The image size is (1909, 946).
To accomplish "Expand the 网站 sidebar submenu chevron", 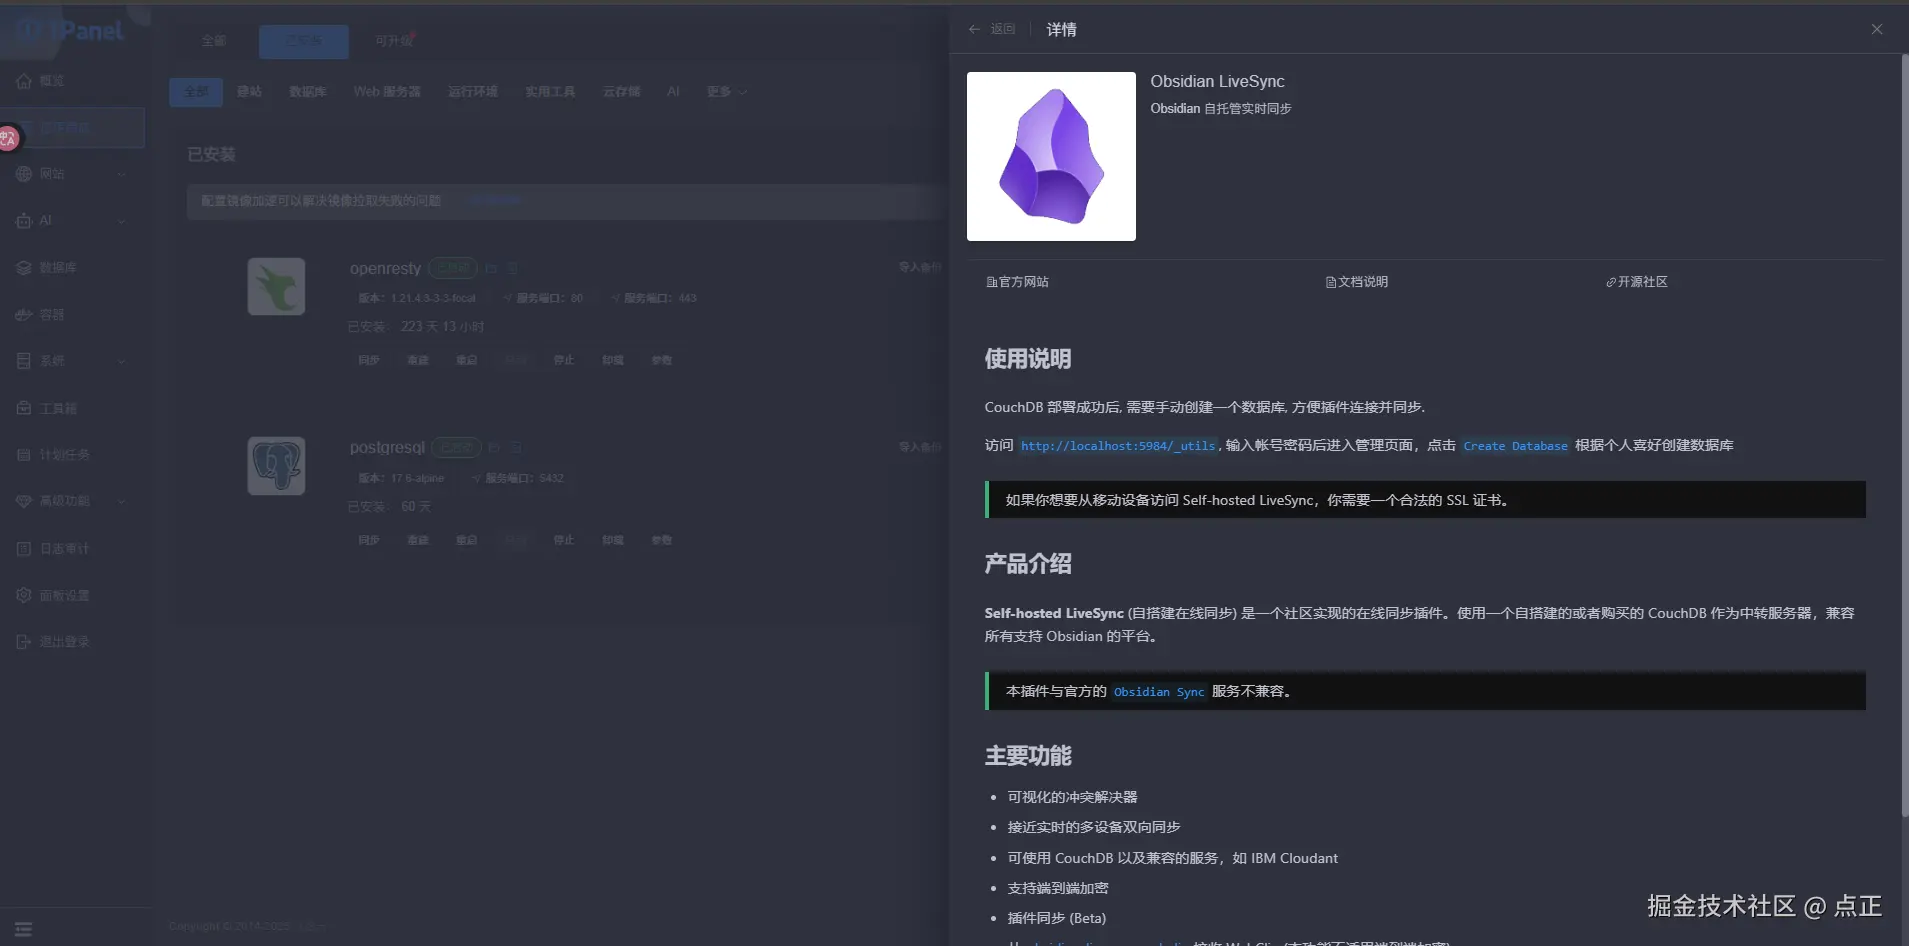I will click(x=122, y=174).
